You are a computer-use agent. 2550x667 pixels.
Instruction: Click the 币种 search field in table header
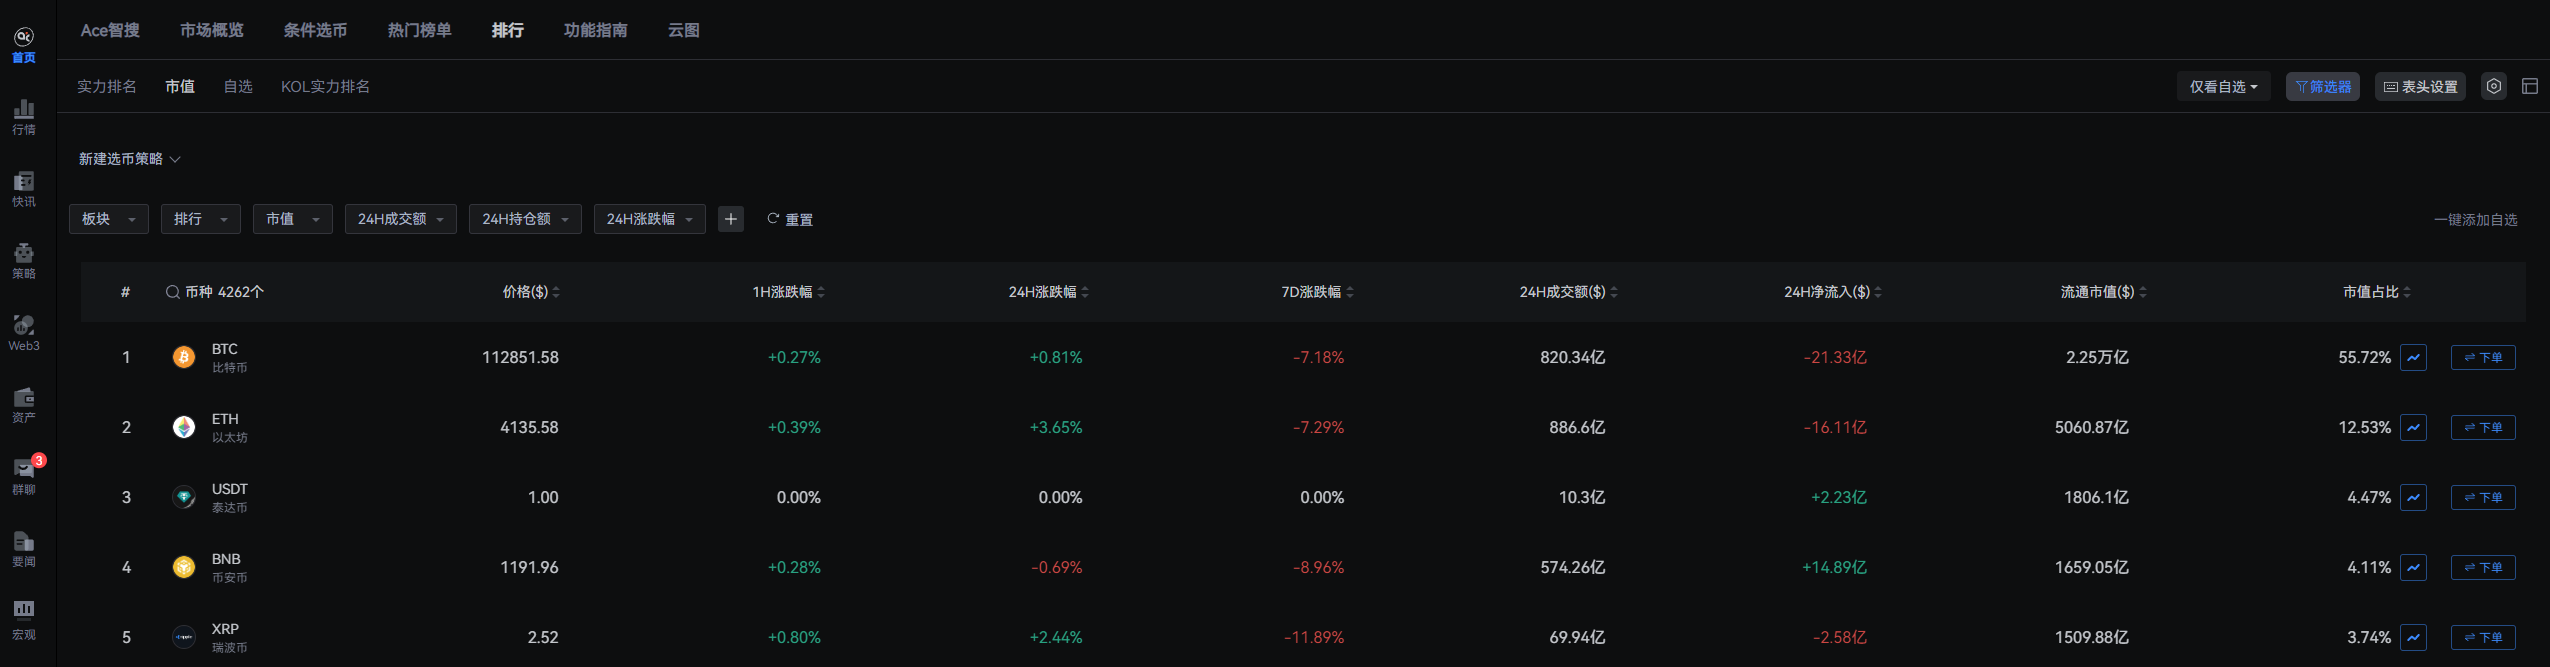[215, 292]
